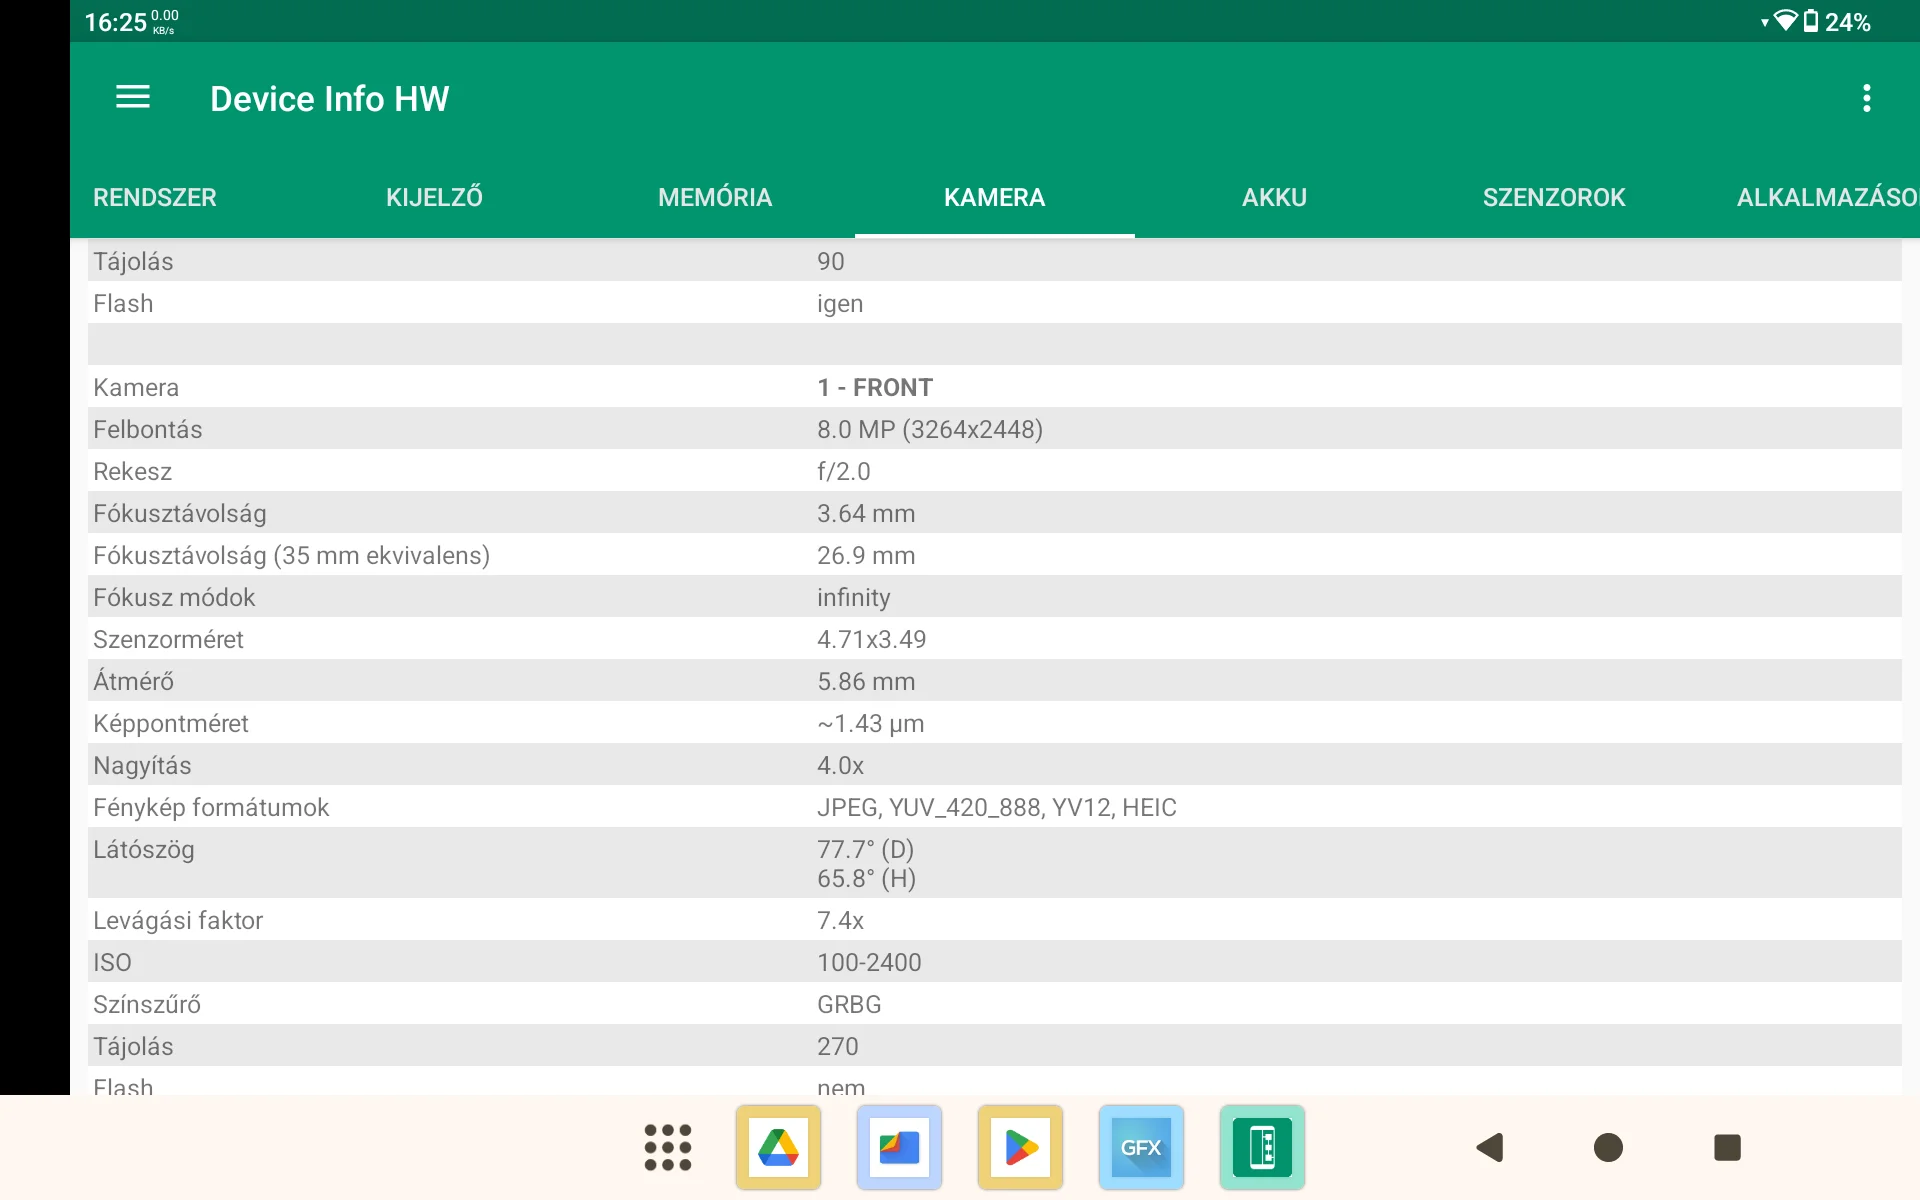Tap the Fénykép formátumok label

tap(211, 807)
